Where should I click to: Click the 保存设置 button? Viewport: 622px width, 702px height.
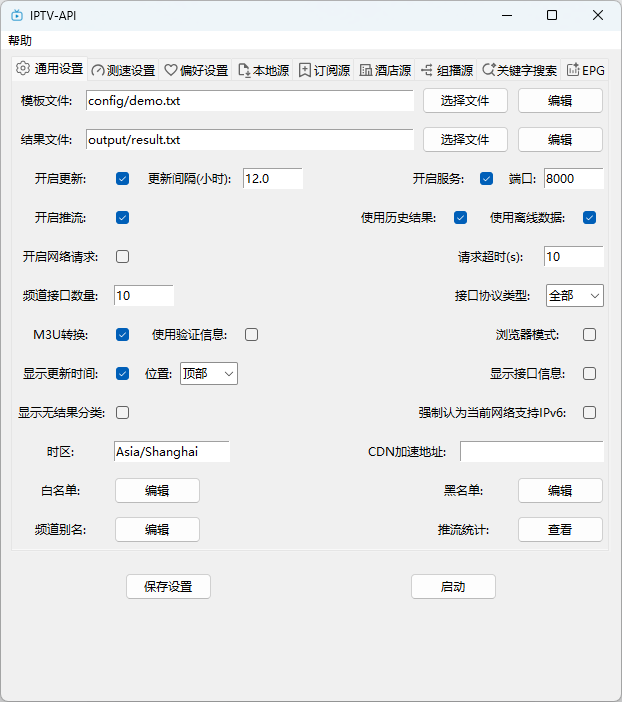(x=168, y=586)
